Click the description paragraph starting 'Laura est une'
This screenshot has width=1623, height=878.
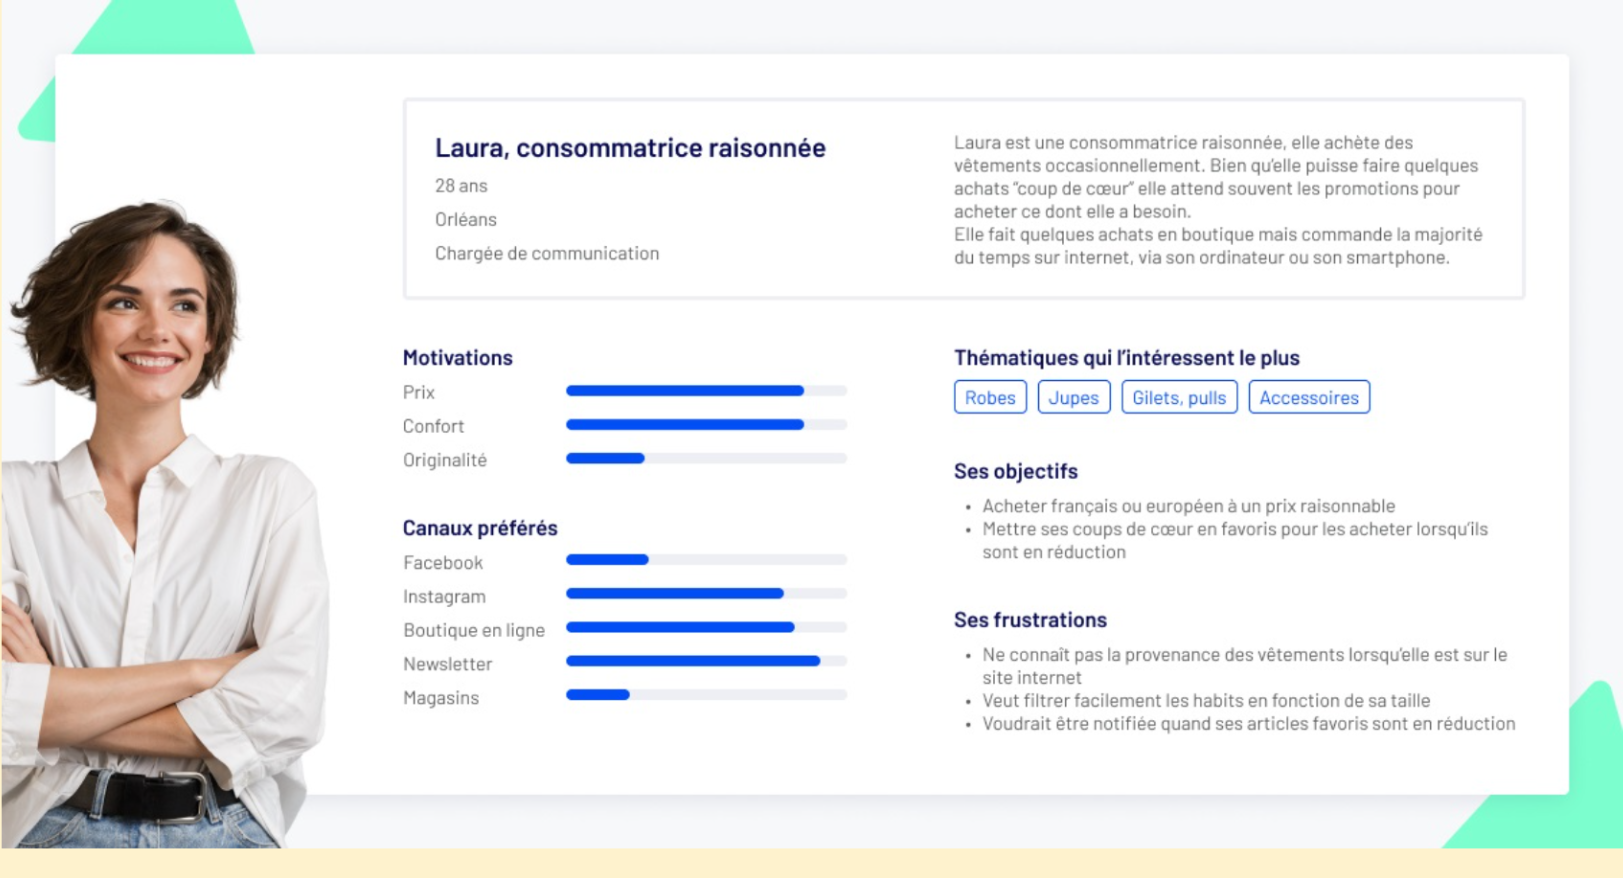click(1218, 200)
